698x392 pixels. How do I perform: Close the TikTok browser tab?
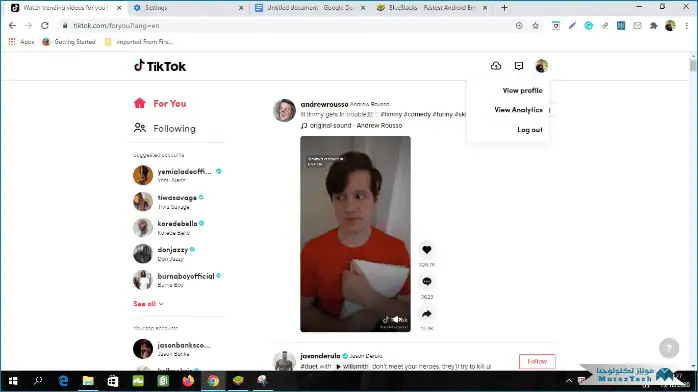(x=119, y=8)
